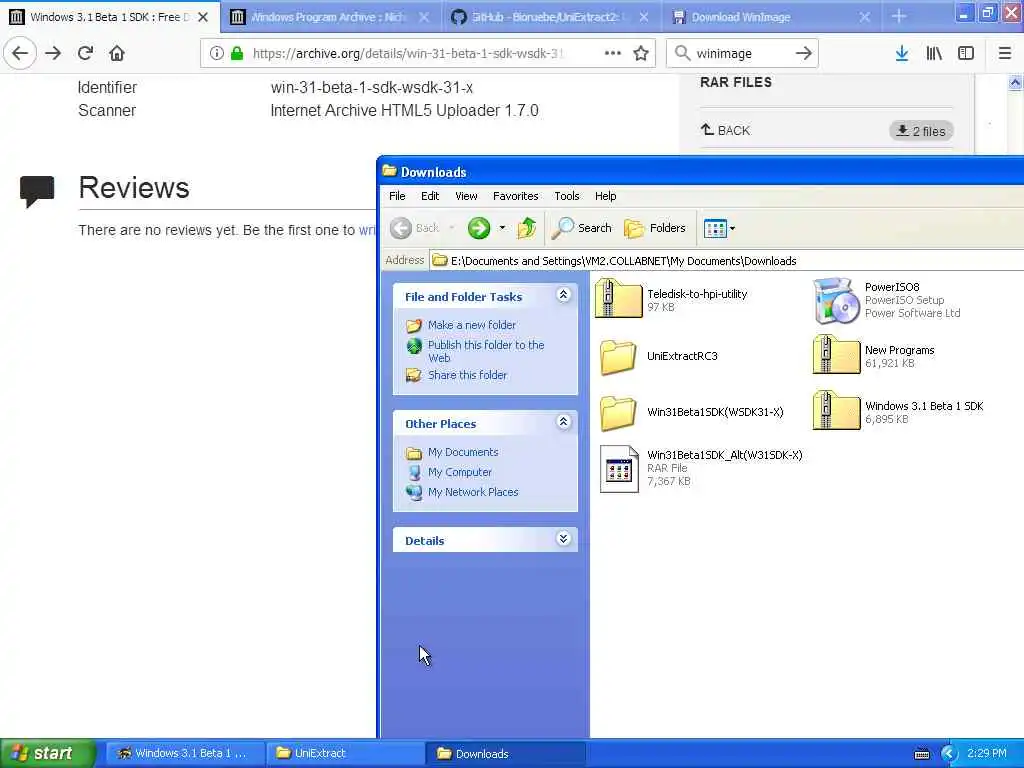
Task: Toggle Firefox sidebar icon
Action: (x=966, y=53)
